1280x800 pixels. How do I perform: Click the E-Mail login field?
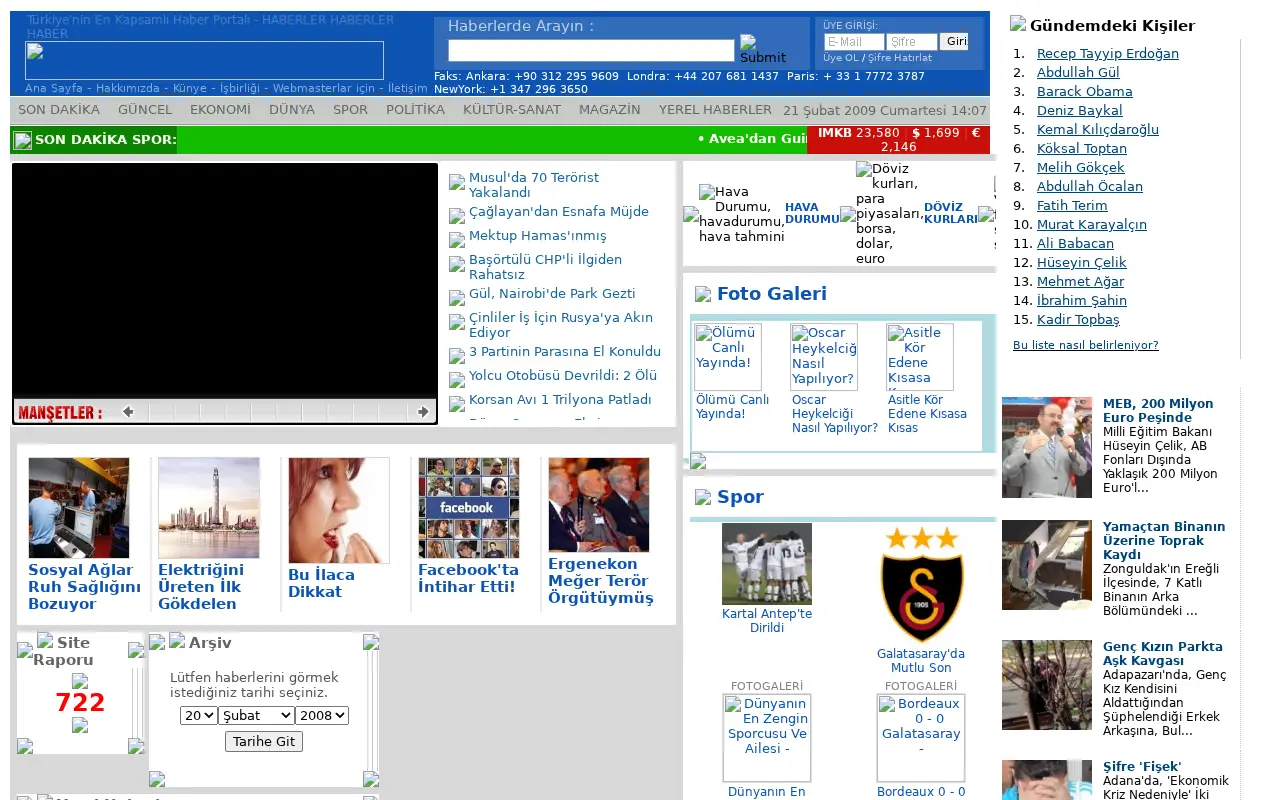tap(854, 42)
